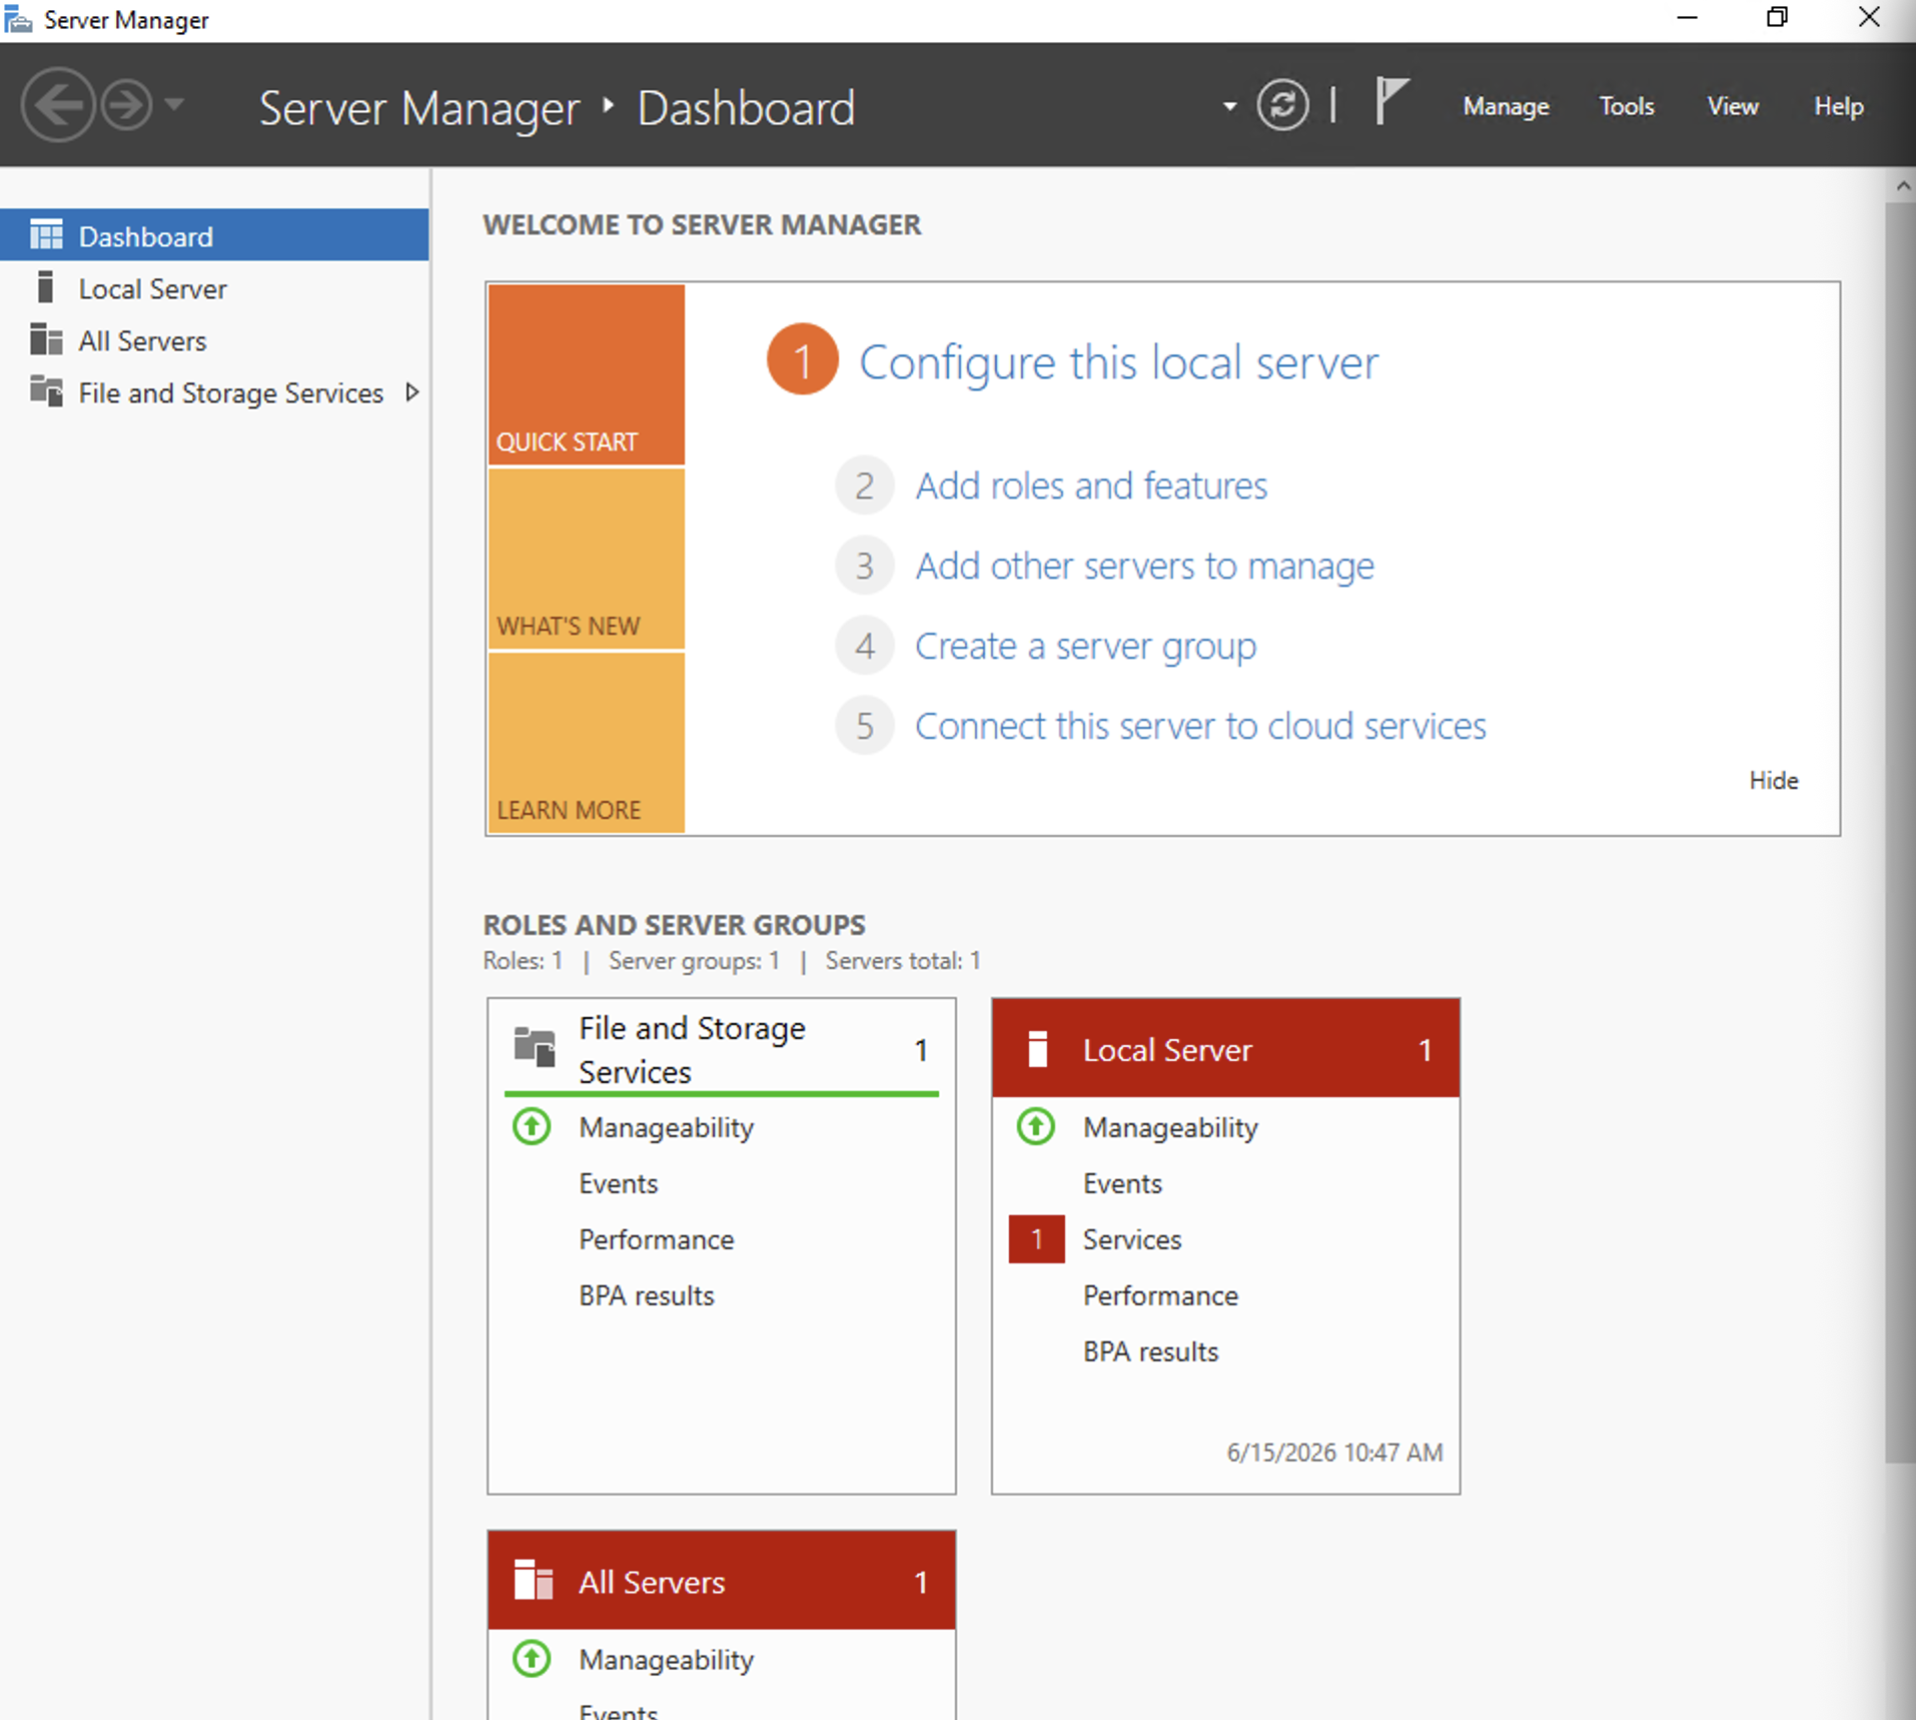Click the All Servers sidebar icon
The image size is (1916, 1720).
point(46,340)
